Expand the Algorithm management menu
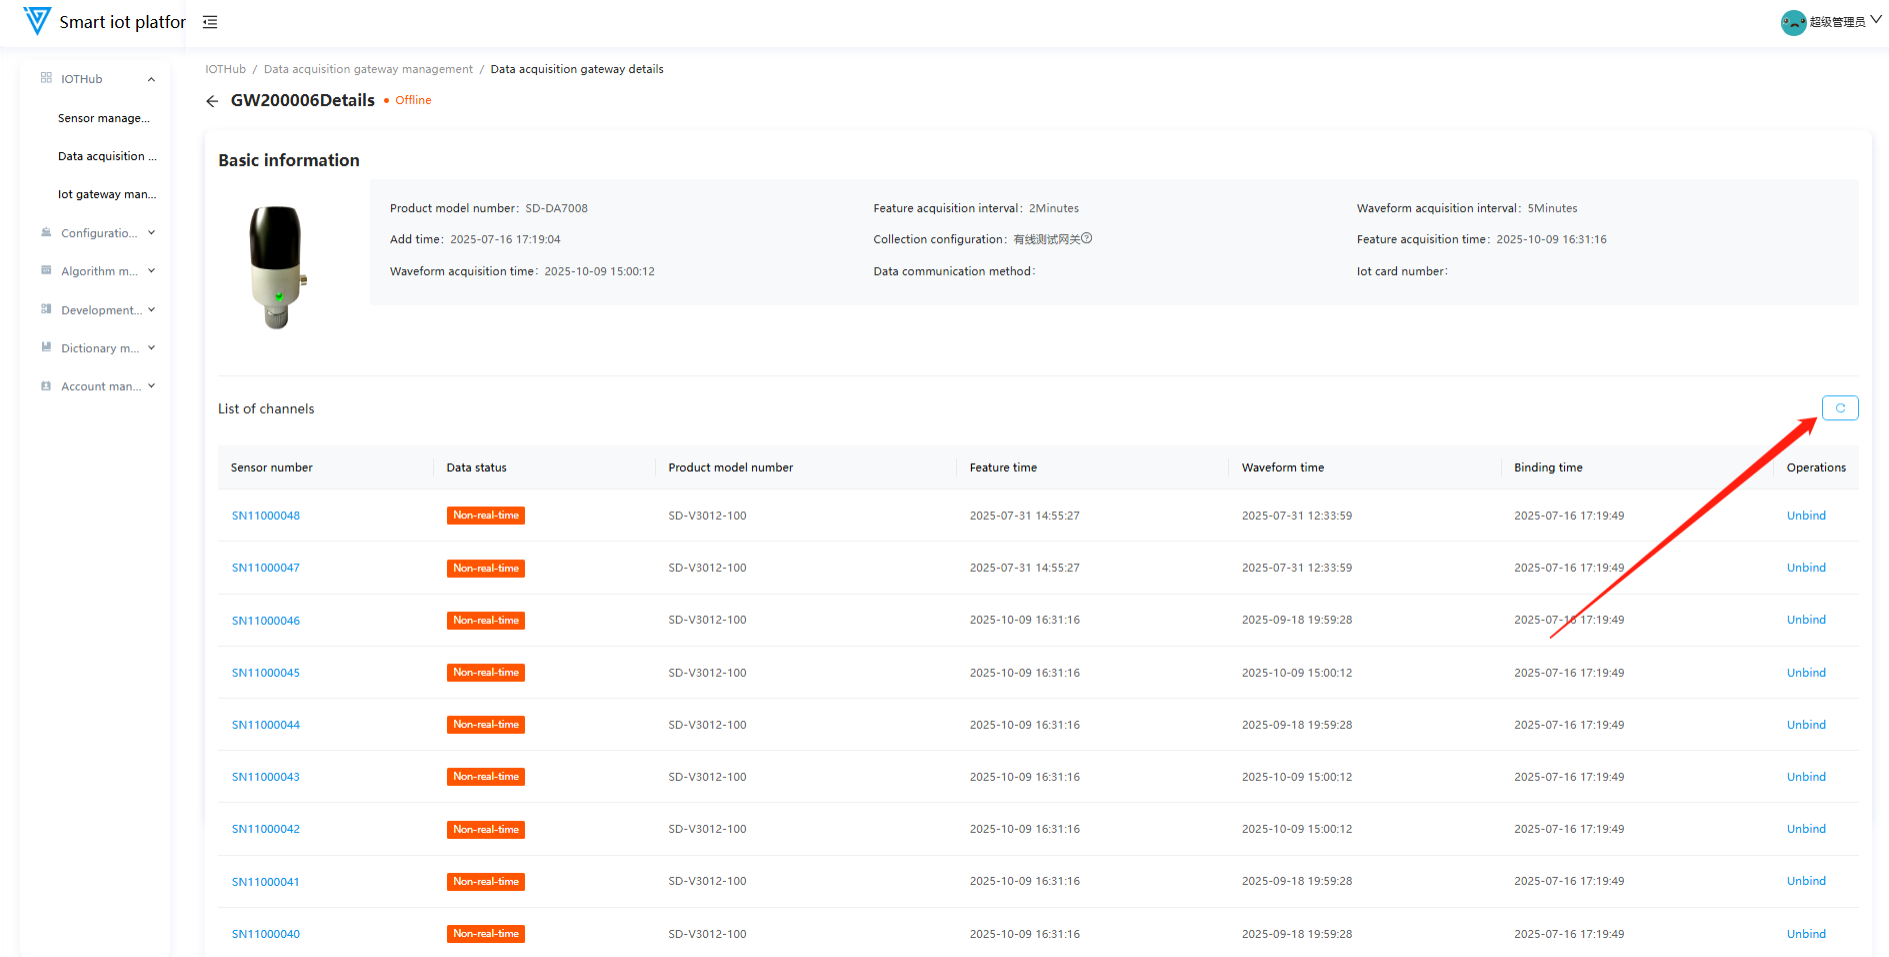 coord(151,271)
